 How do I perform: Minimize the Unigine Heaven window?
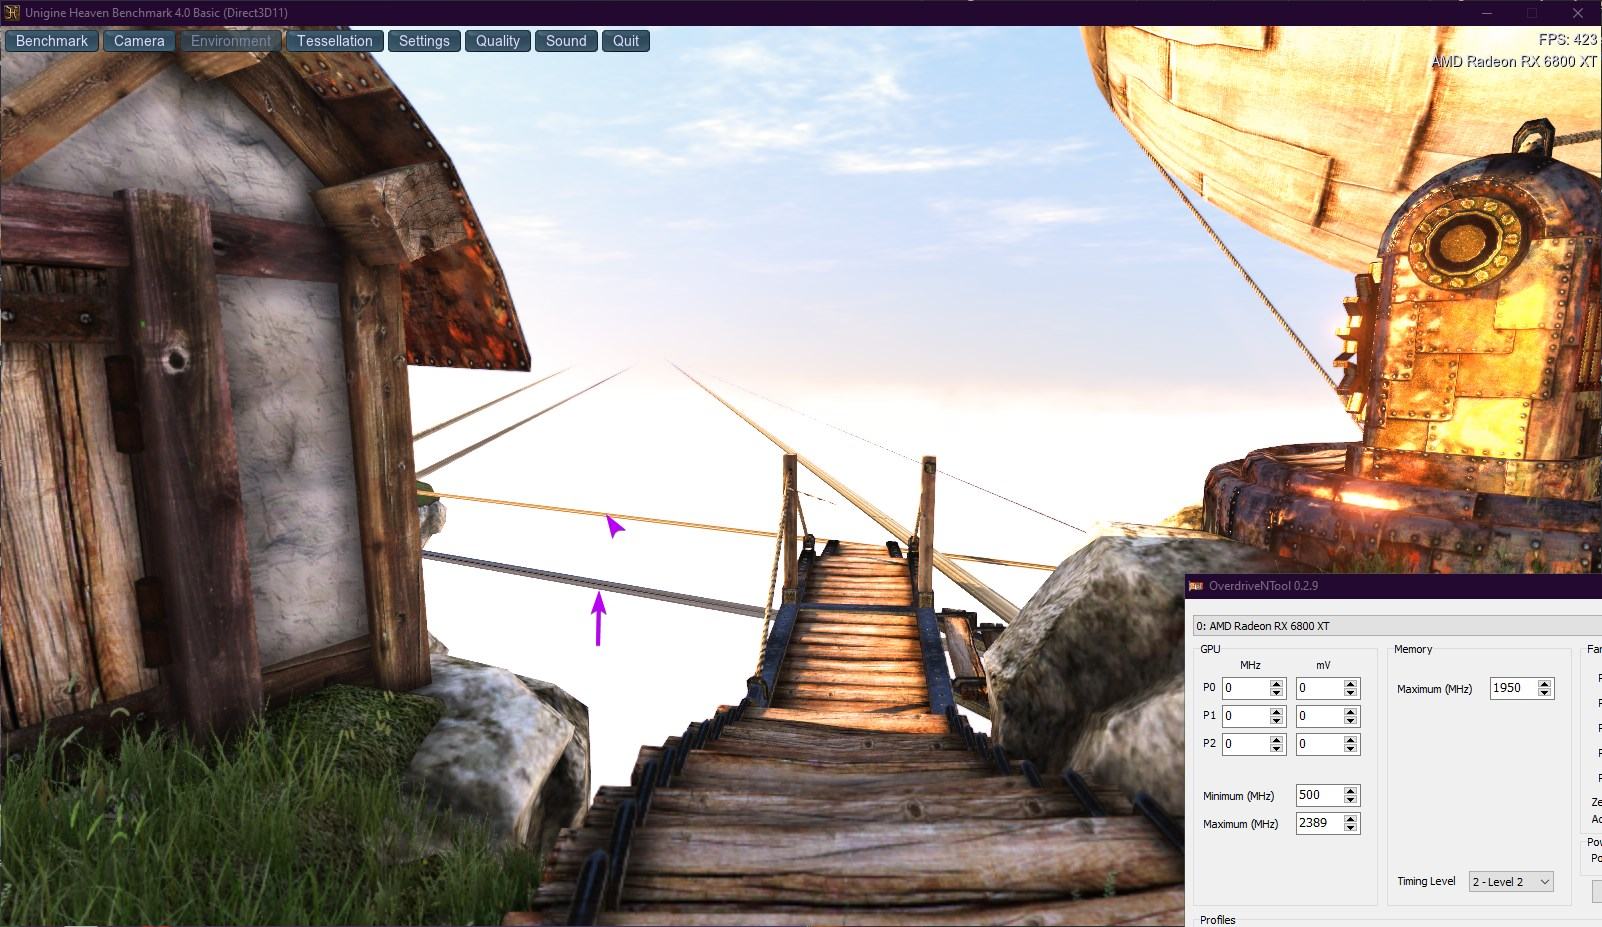[x=1488, y=13]
